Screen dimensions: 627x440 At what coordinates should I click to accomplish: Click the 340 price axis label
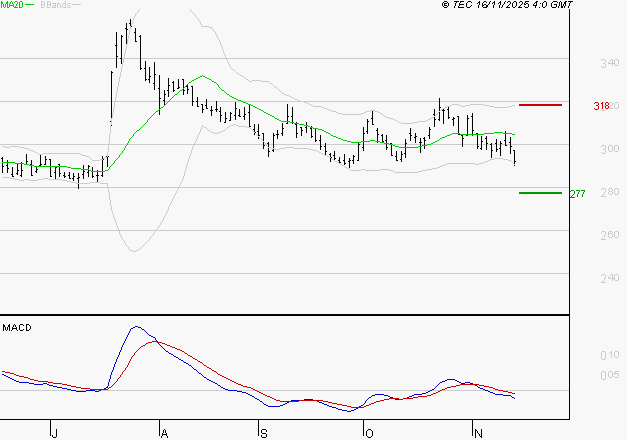click(x=610, y=63)
